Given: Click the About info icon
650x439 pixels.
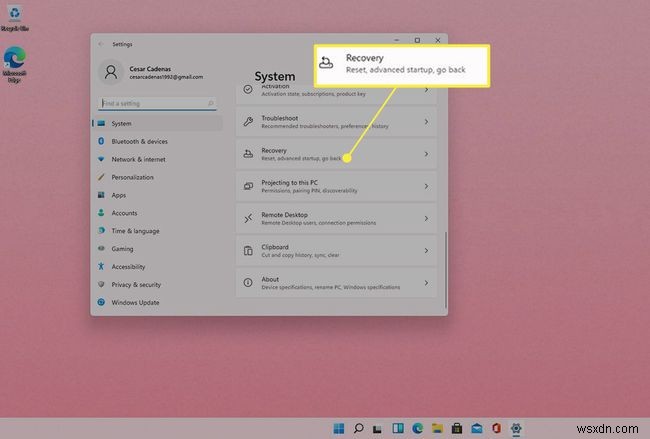Looking at the screenshot, I should pos(248,283).
